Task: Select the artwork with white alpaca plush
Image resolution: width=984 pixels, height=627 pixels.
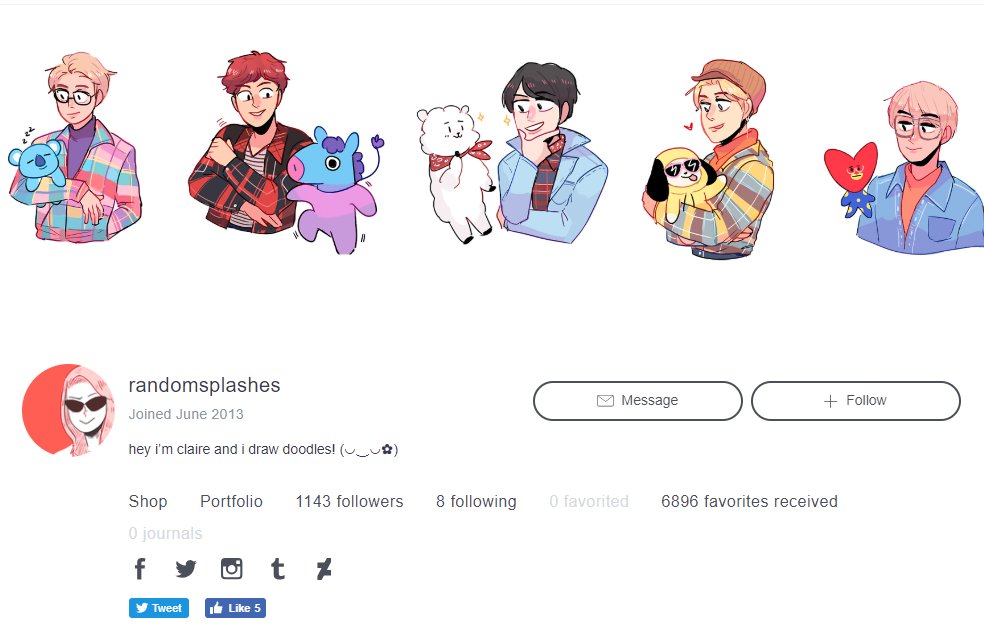Action: 512,153
